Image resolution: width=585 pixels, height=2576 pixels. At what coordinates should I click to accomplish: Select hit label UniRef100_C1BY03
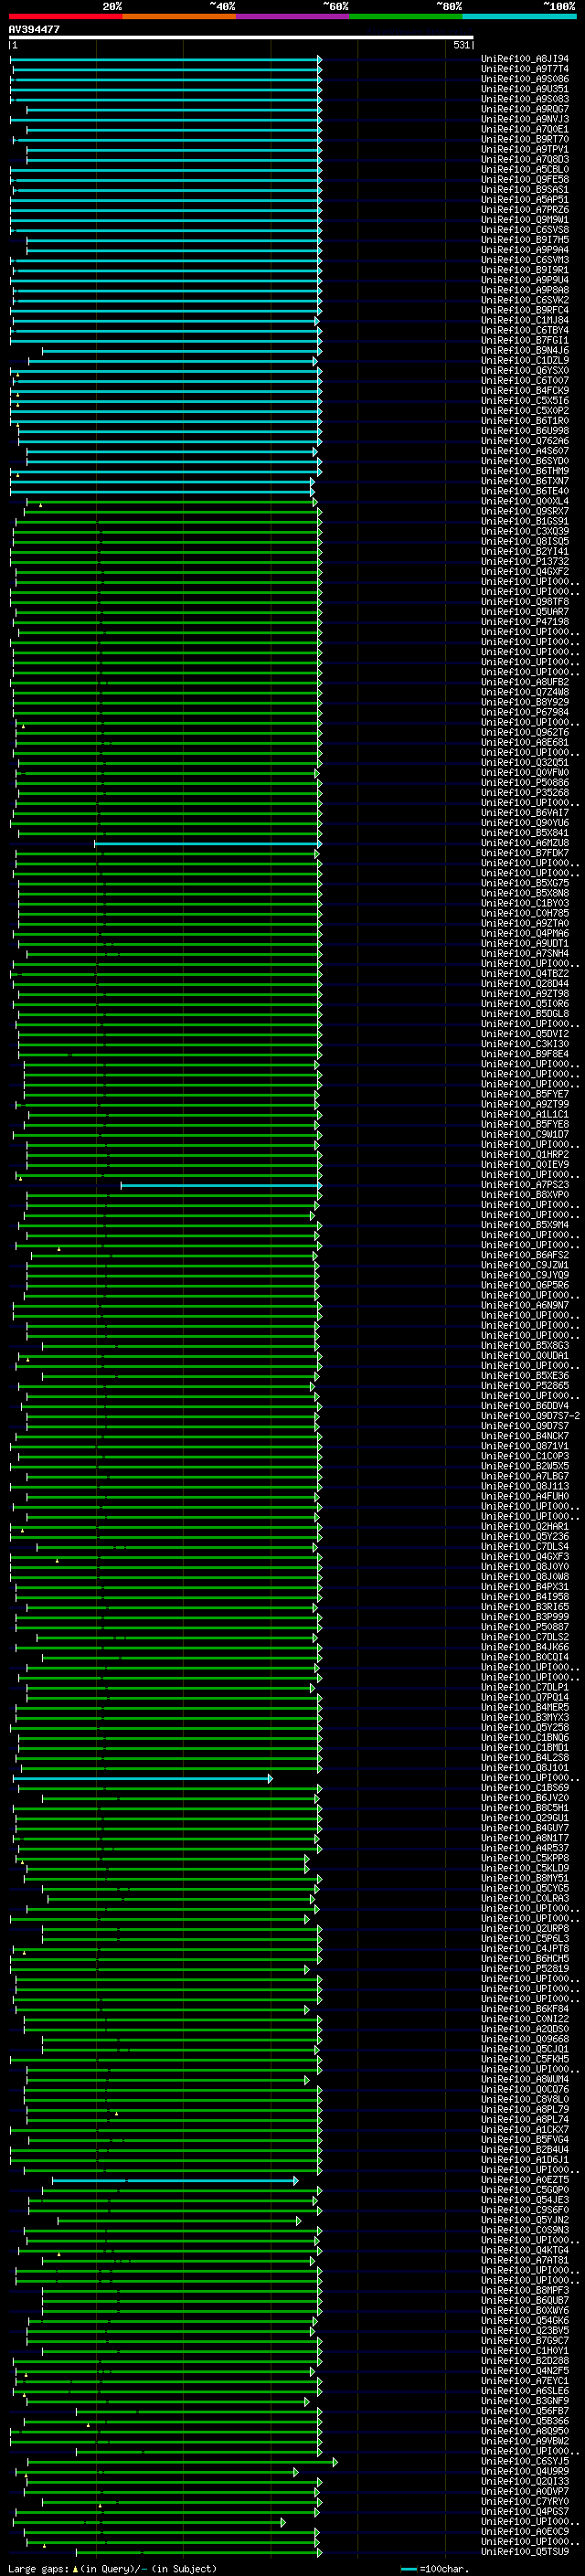[x=525, y=904]
